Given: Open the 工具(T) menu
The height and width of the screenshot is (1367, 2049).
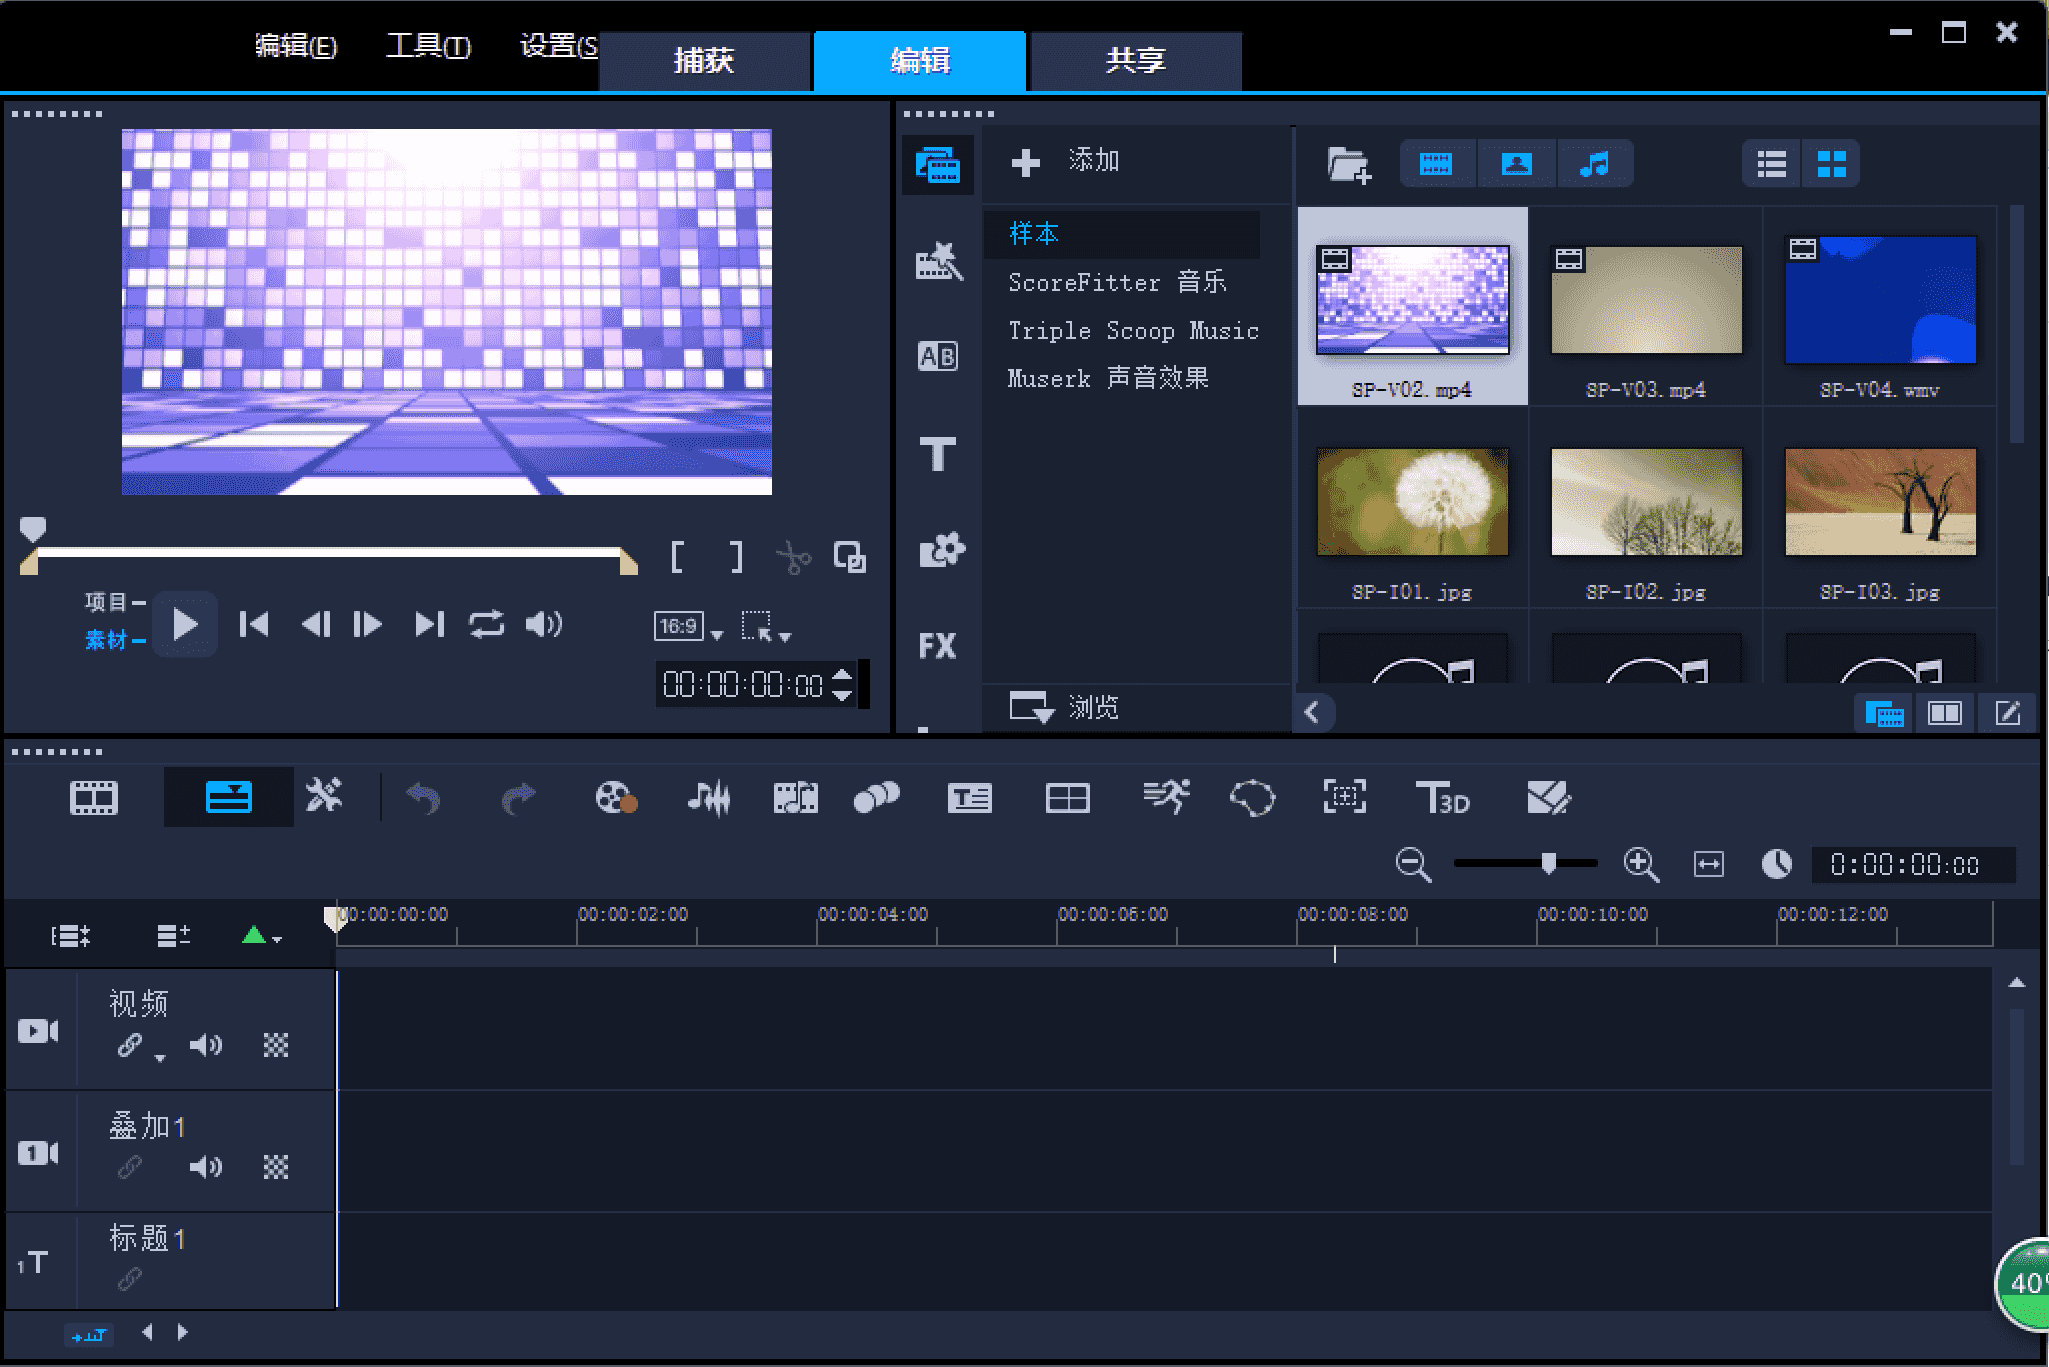Looking at the screenshot, I should (x=428, y=46).
